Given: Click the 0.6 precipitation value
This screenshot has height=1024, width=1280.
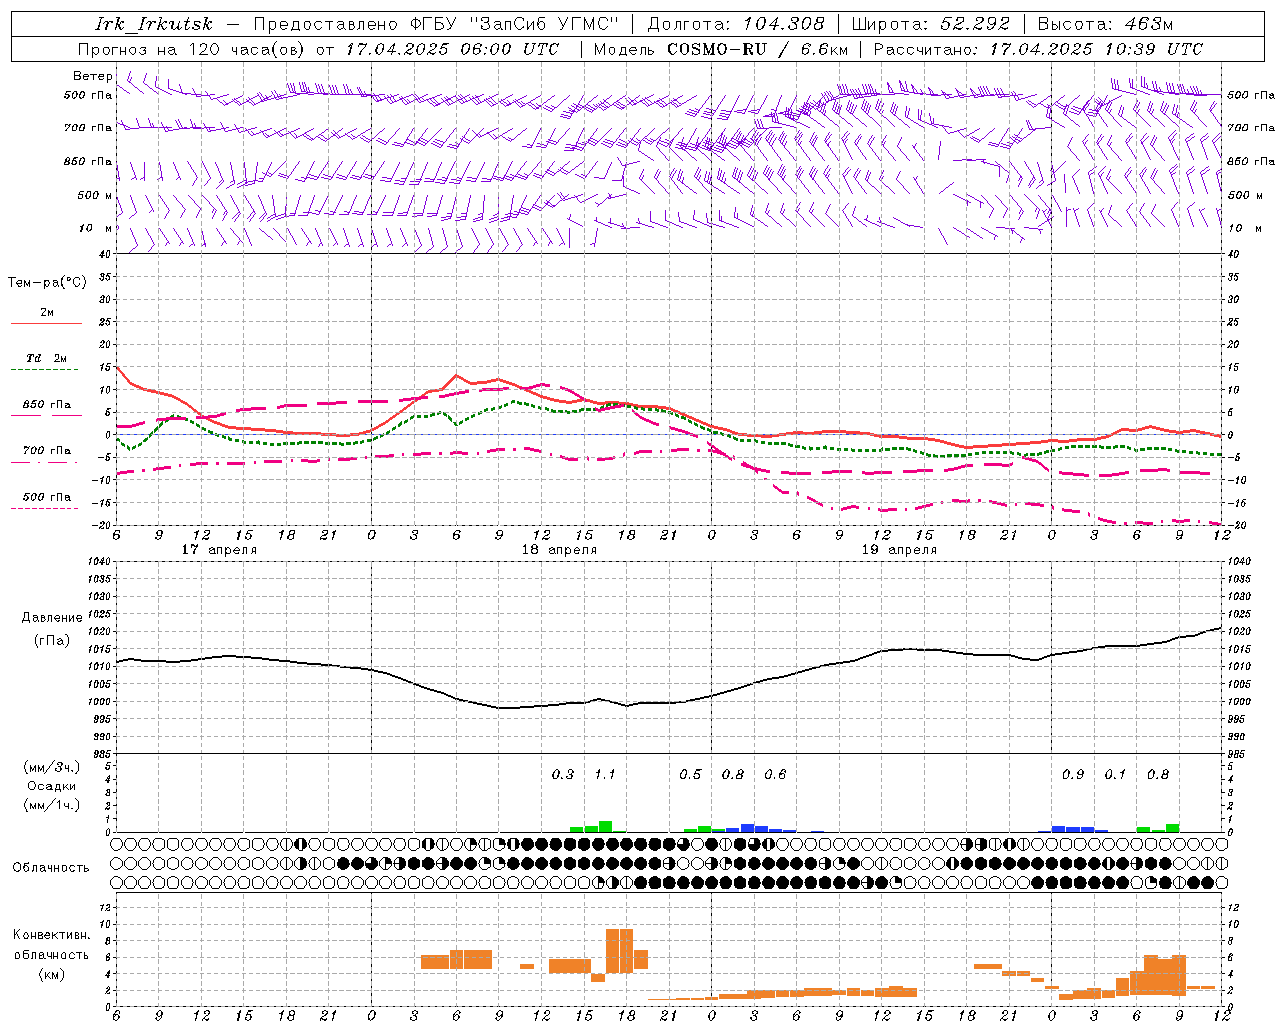Looking at the screenshot, I should [x=775, y=774].
